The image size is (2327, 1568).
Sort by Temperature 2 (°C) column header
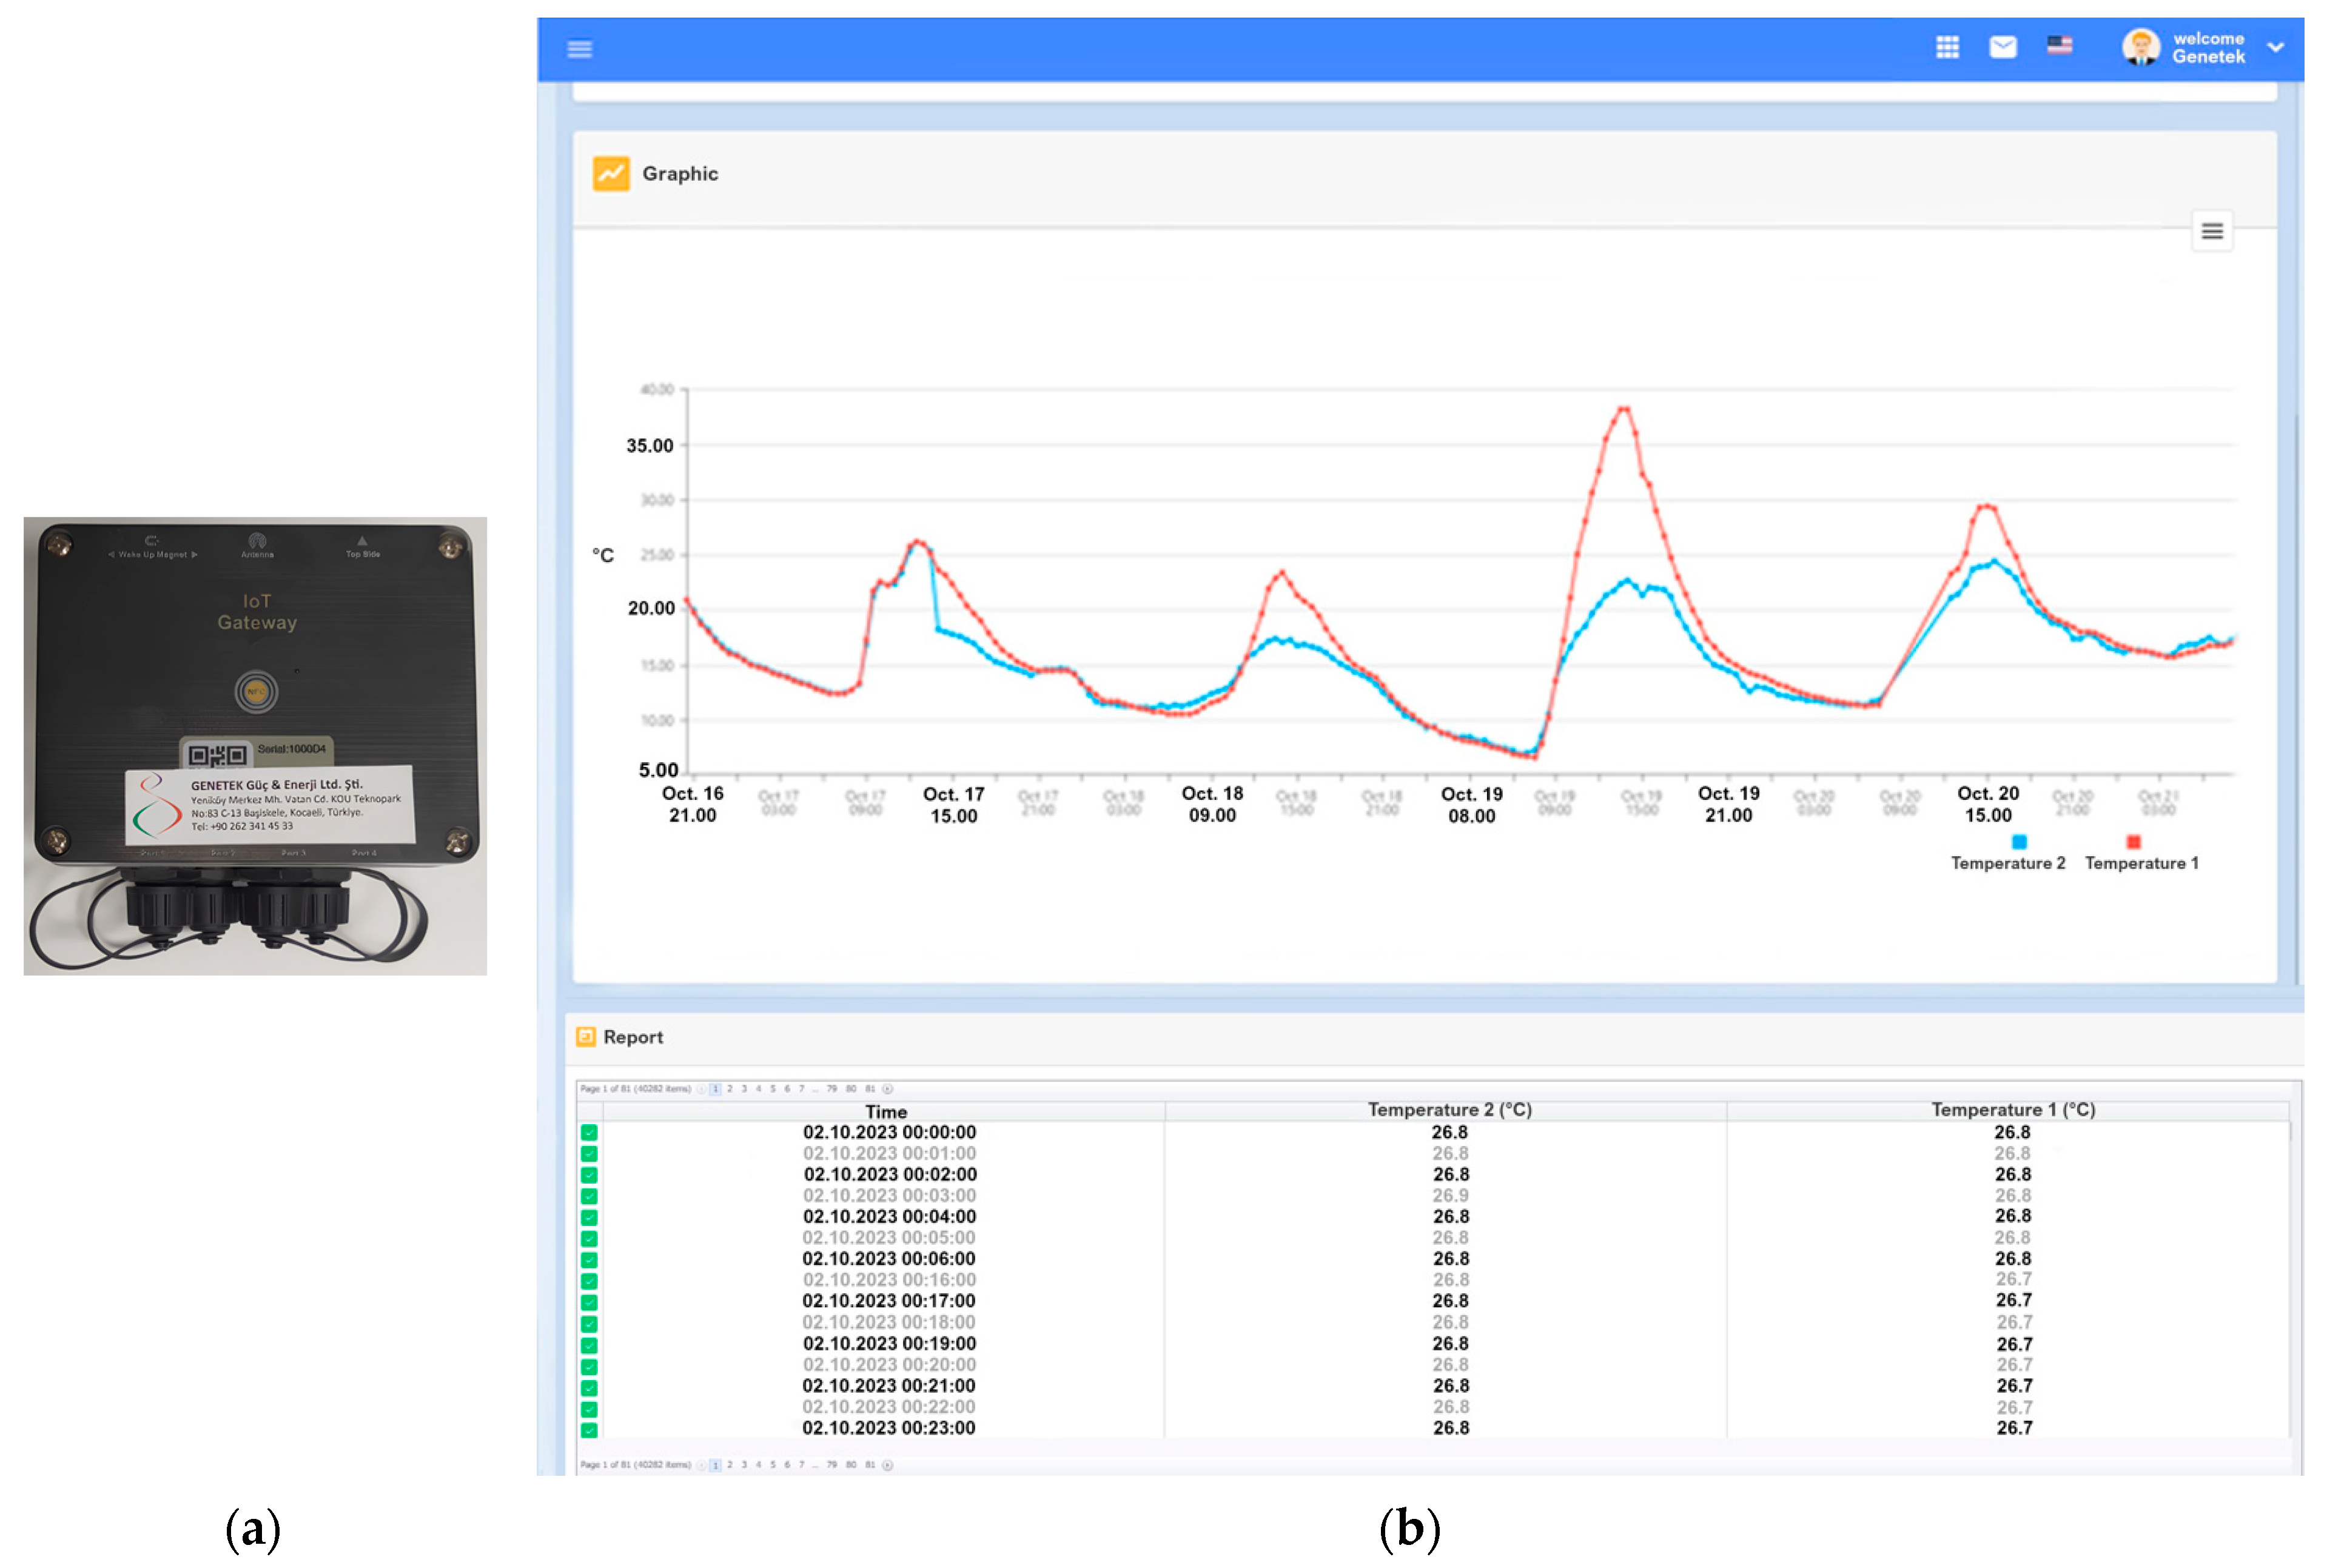click(1449, 1110)
